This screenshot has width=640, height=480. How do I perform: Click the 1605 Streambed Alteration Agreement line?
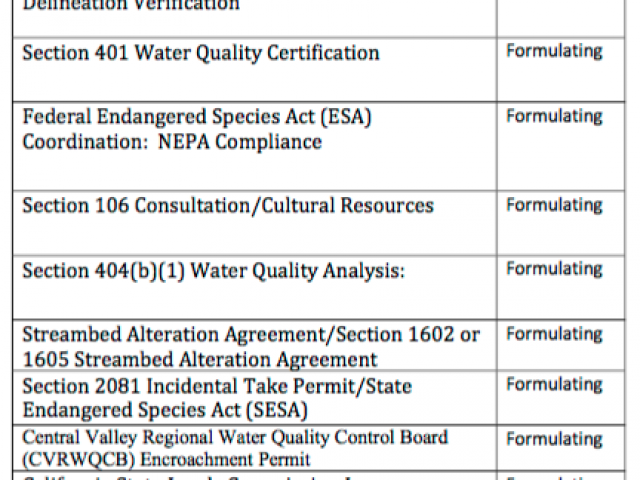coord(200,360)
